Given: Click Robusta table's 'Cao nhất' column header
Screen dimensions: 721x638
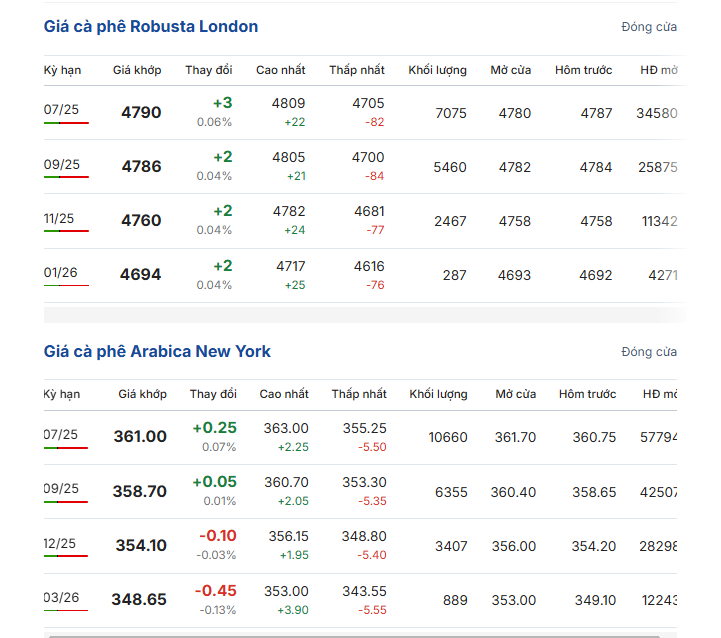Looking at the screenshot, I should coord(280,70).
